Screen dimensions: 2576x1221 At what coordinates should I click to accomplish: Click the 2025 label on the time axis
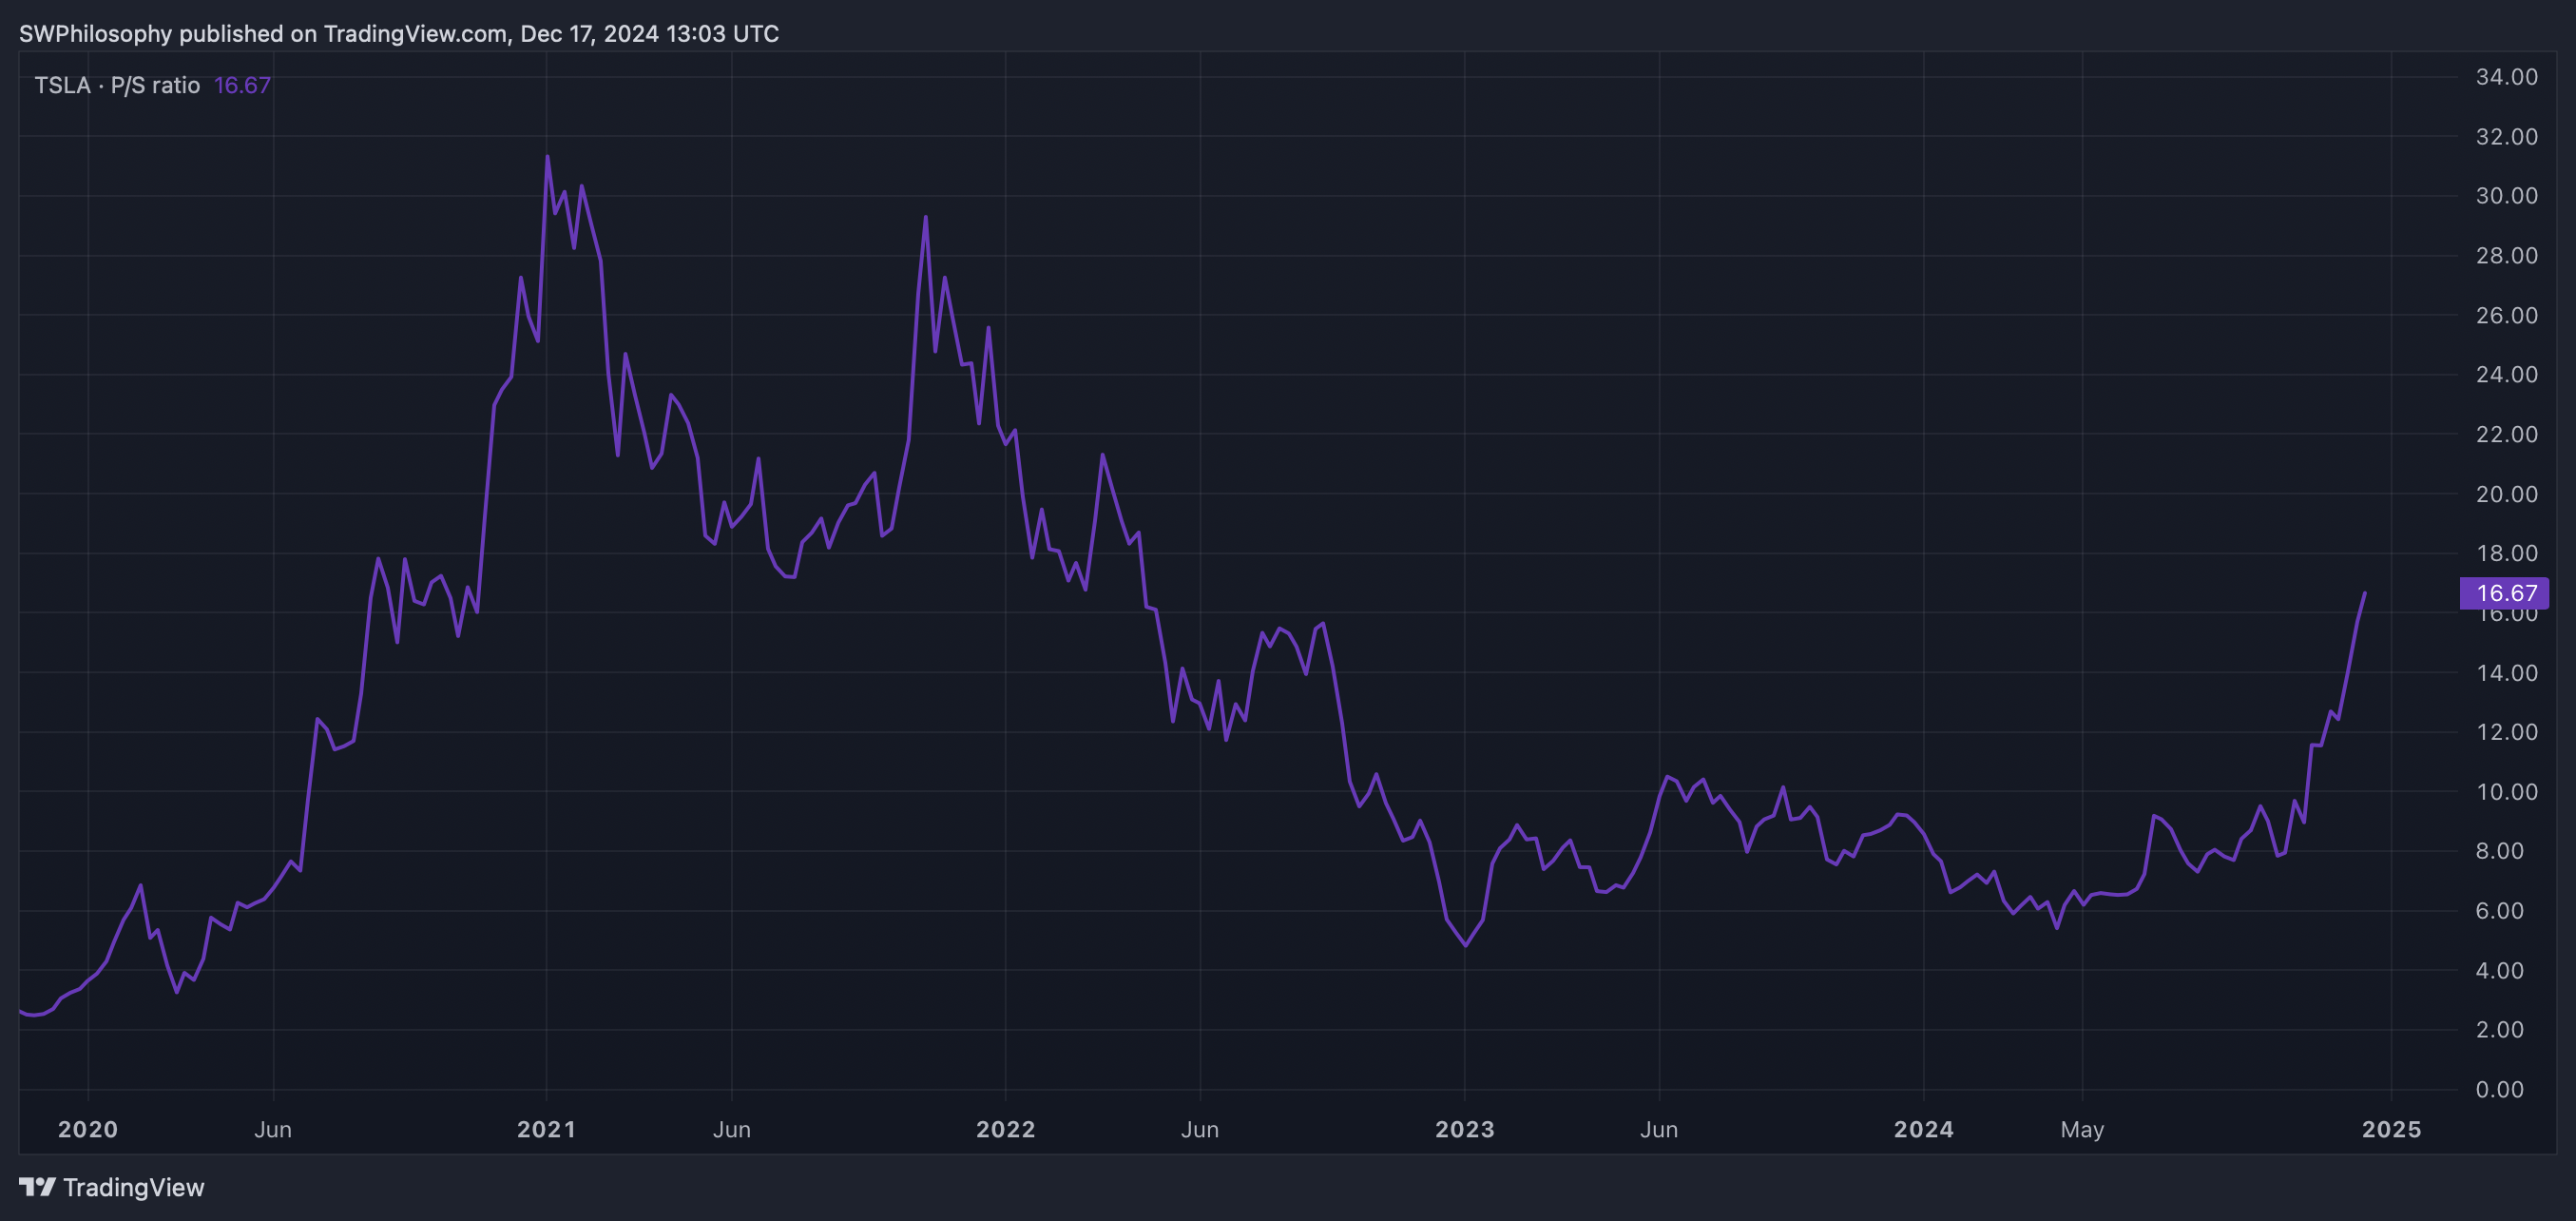[x=2391, y=1129]
